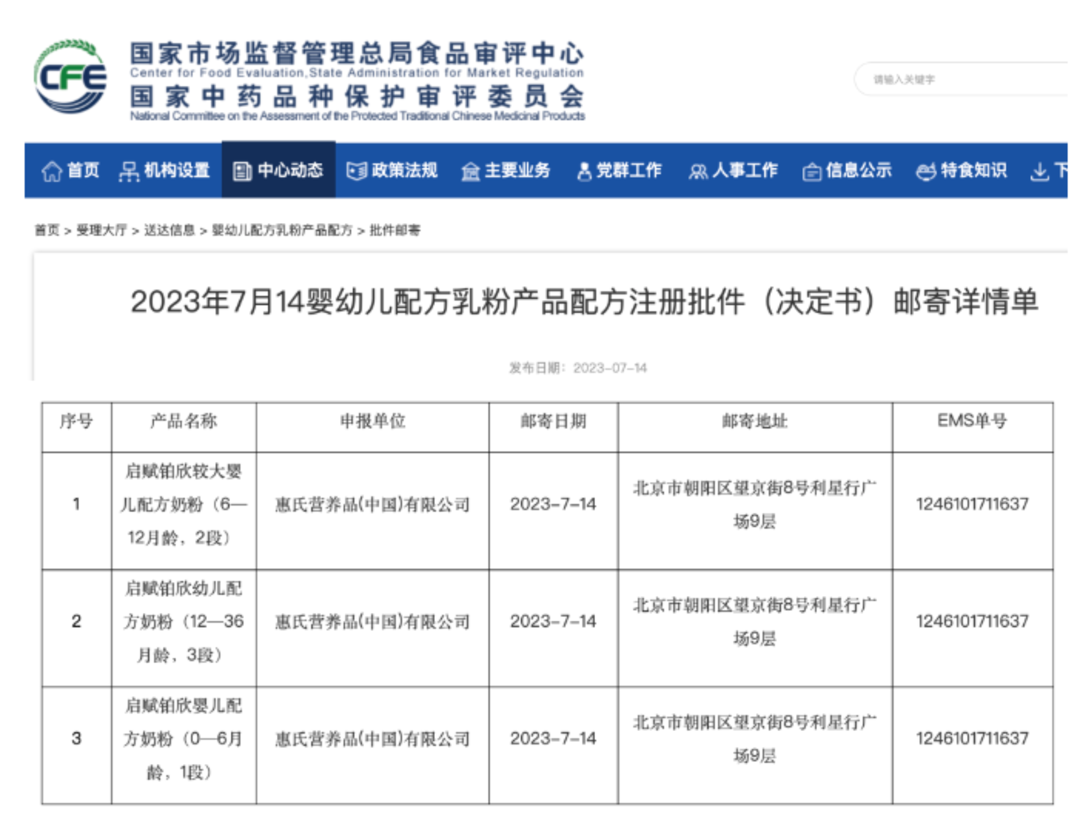Click the CFE logo
Image resolution: width=1080 pixels, height=823 pixels.
[x=70, y=76]
